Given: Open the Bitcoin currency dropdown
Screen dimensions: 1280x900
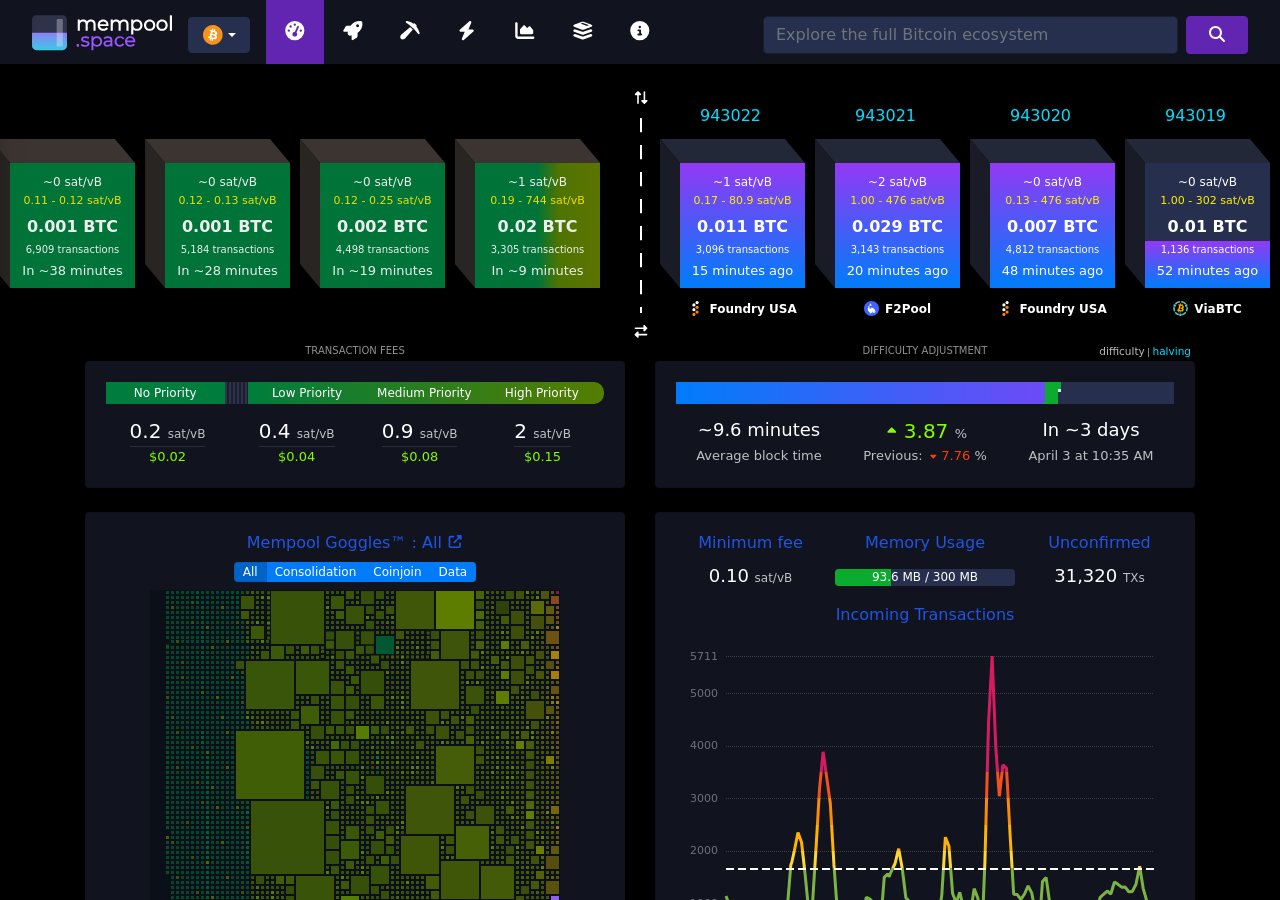Looking at the screenshot, I should point(219,34).
